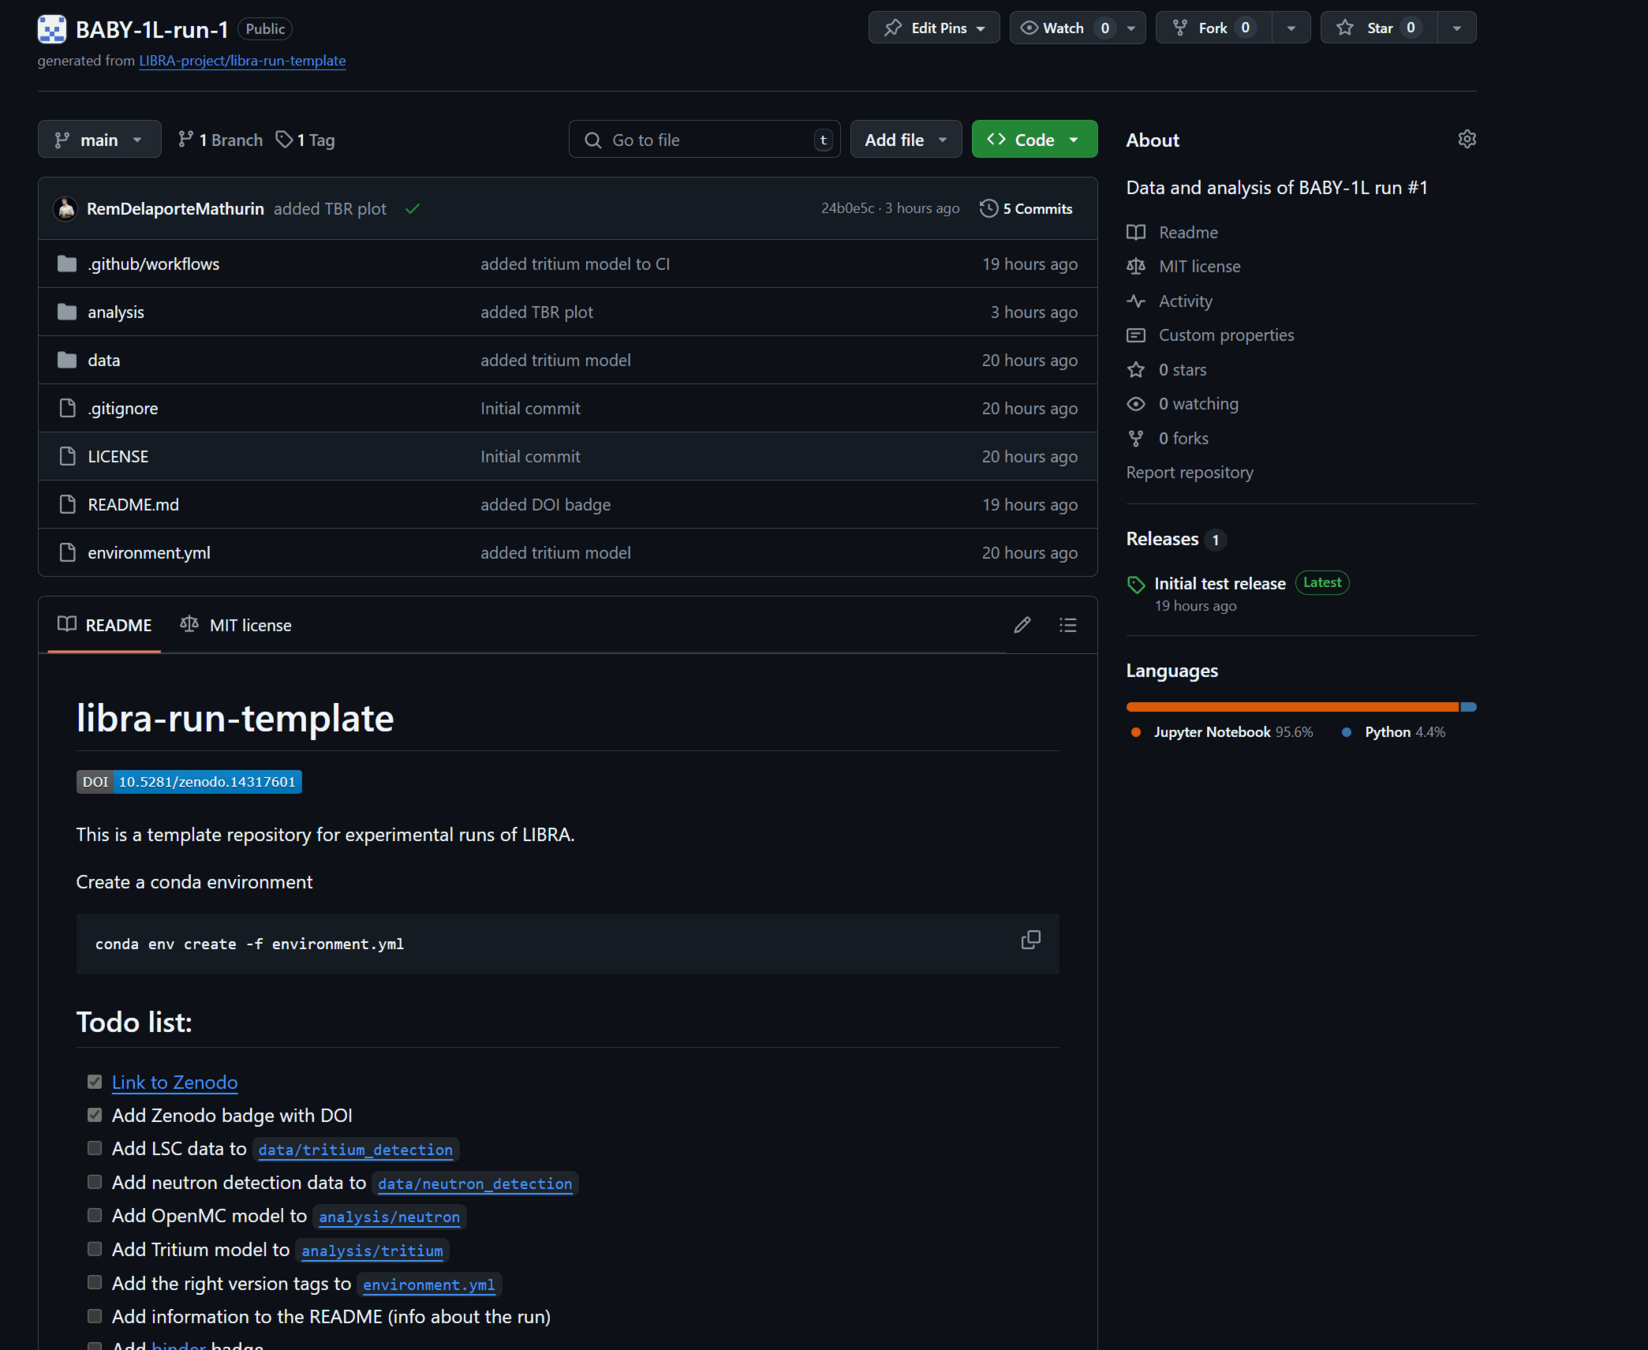Open the About settings gear icon

tap(1467, 139)
